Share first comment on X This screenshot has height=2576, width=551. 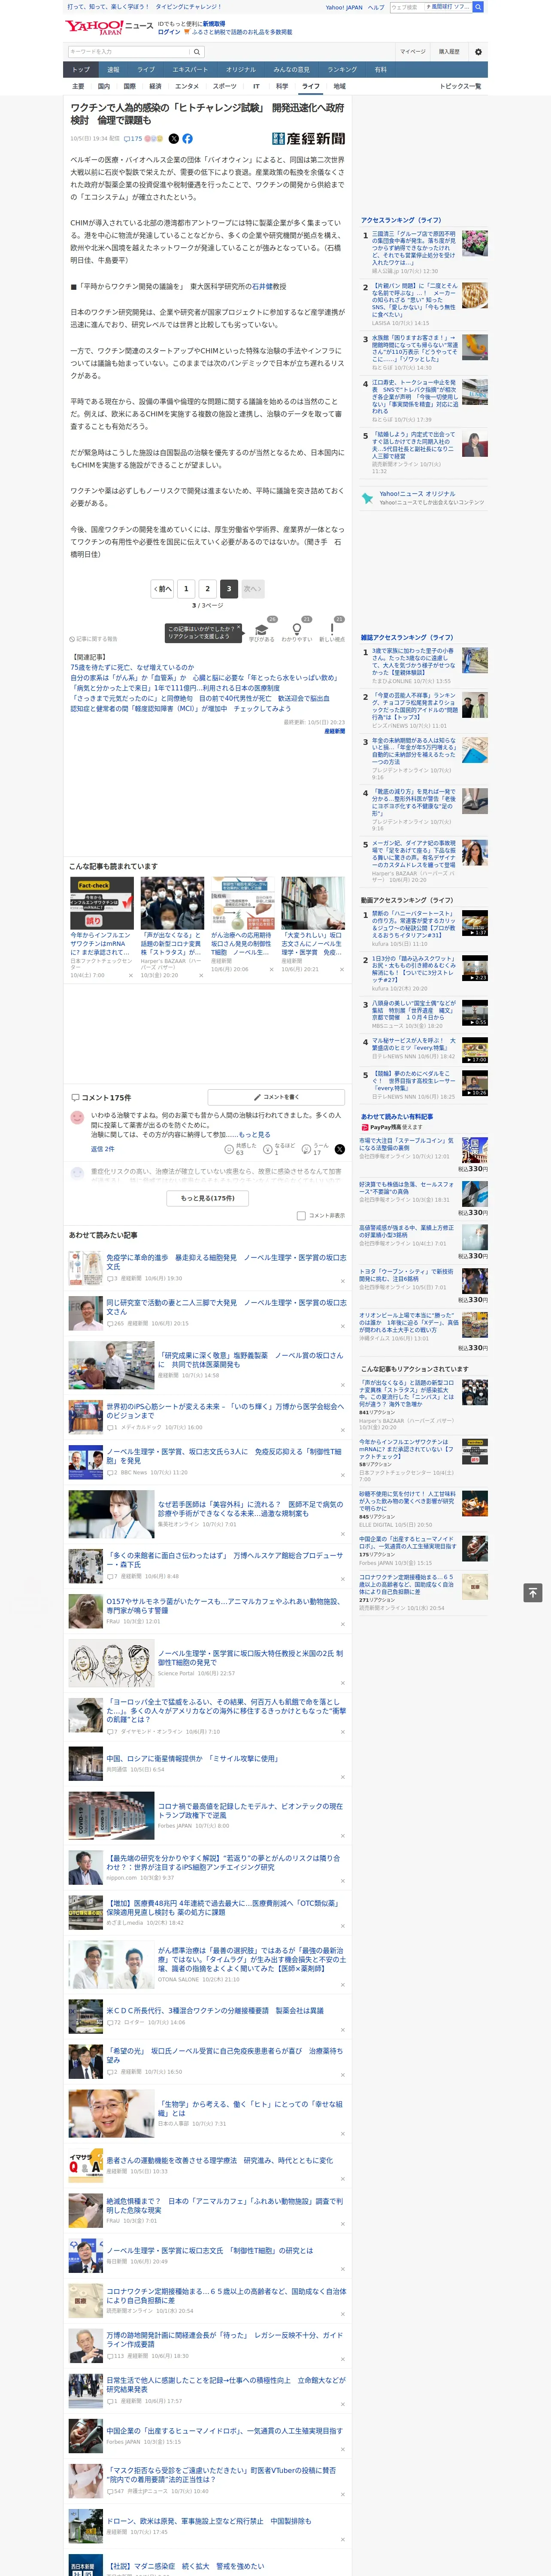(x=339, y=1149)
